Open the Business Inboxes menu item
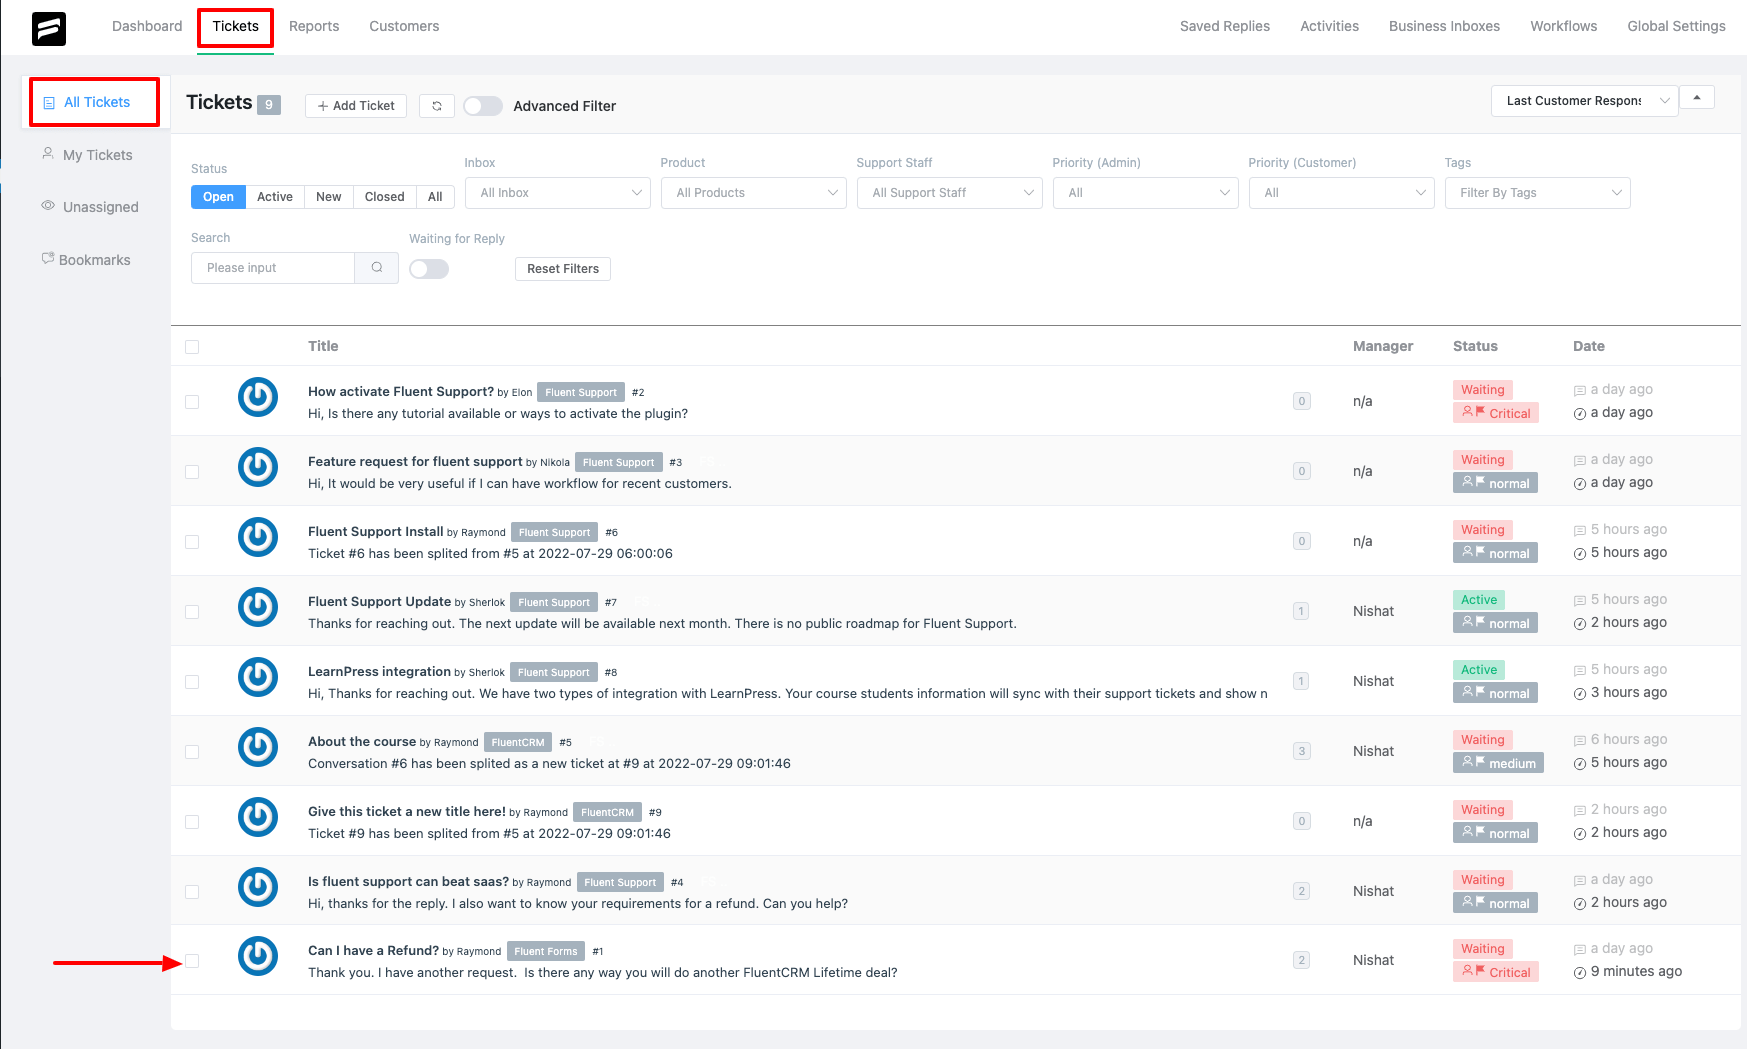 (1444, 26)
